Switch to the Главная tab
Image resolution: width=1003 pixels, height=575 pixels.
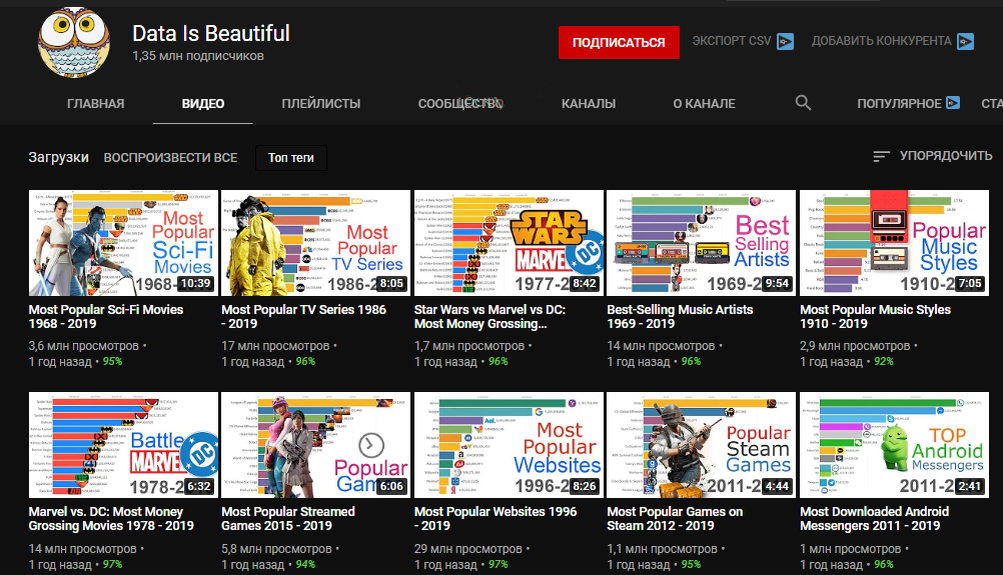(95, 104)
